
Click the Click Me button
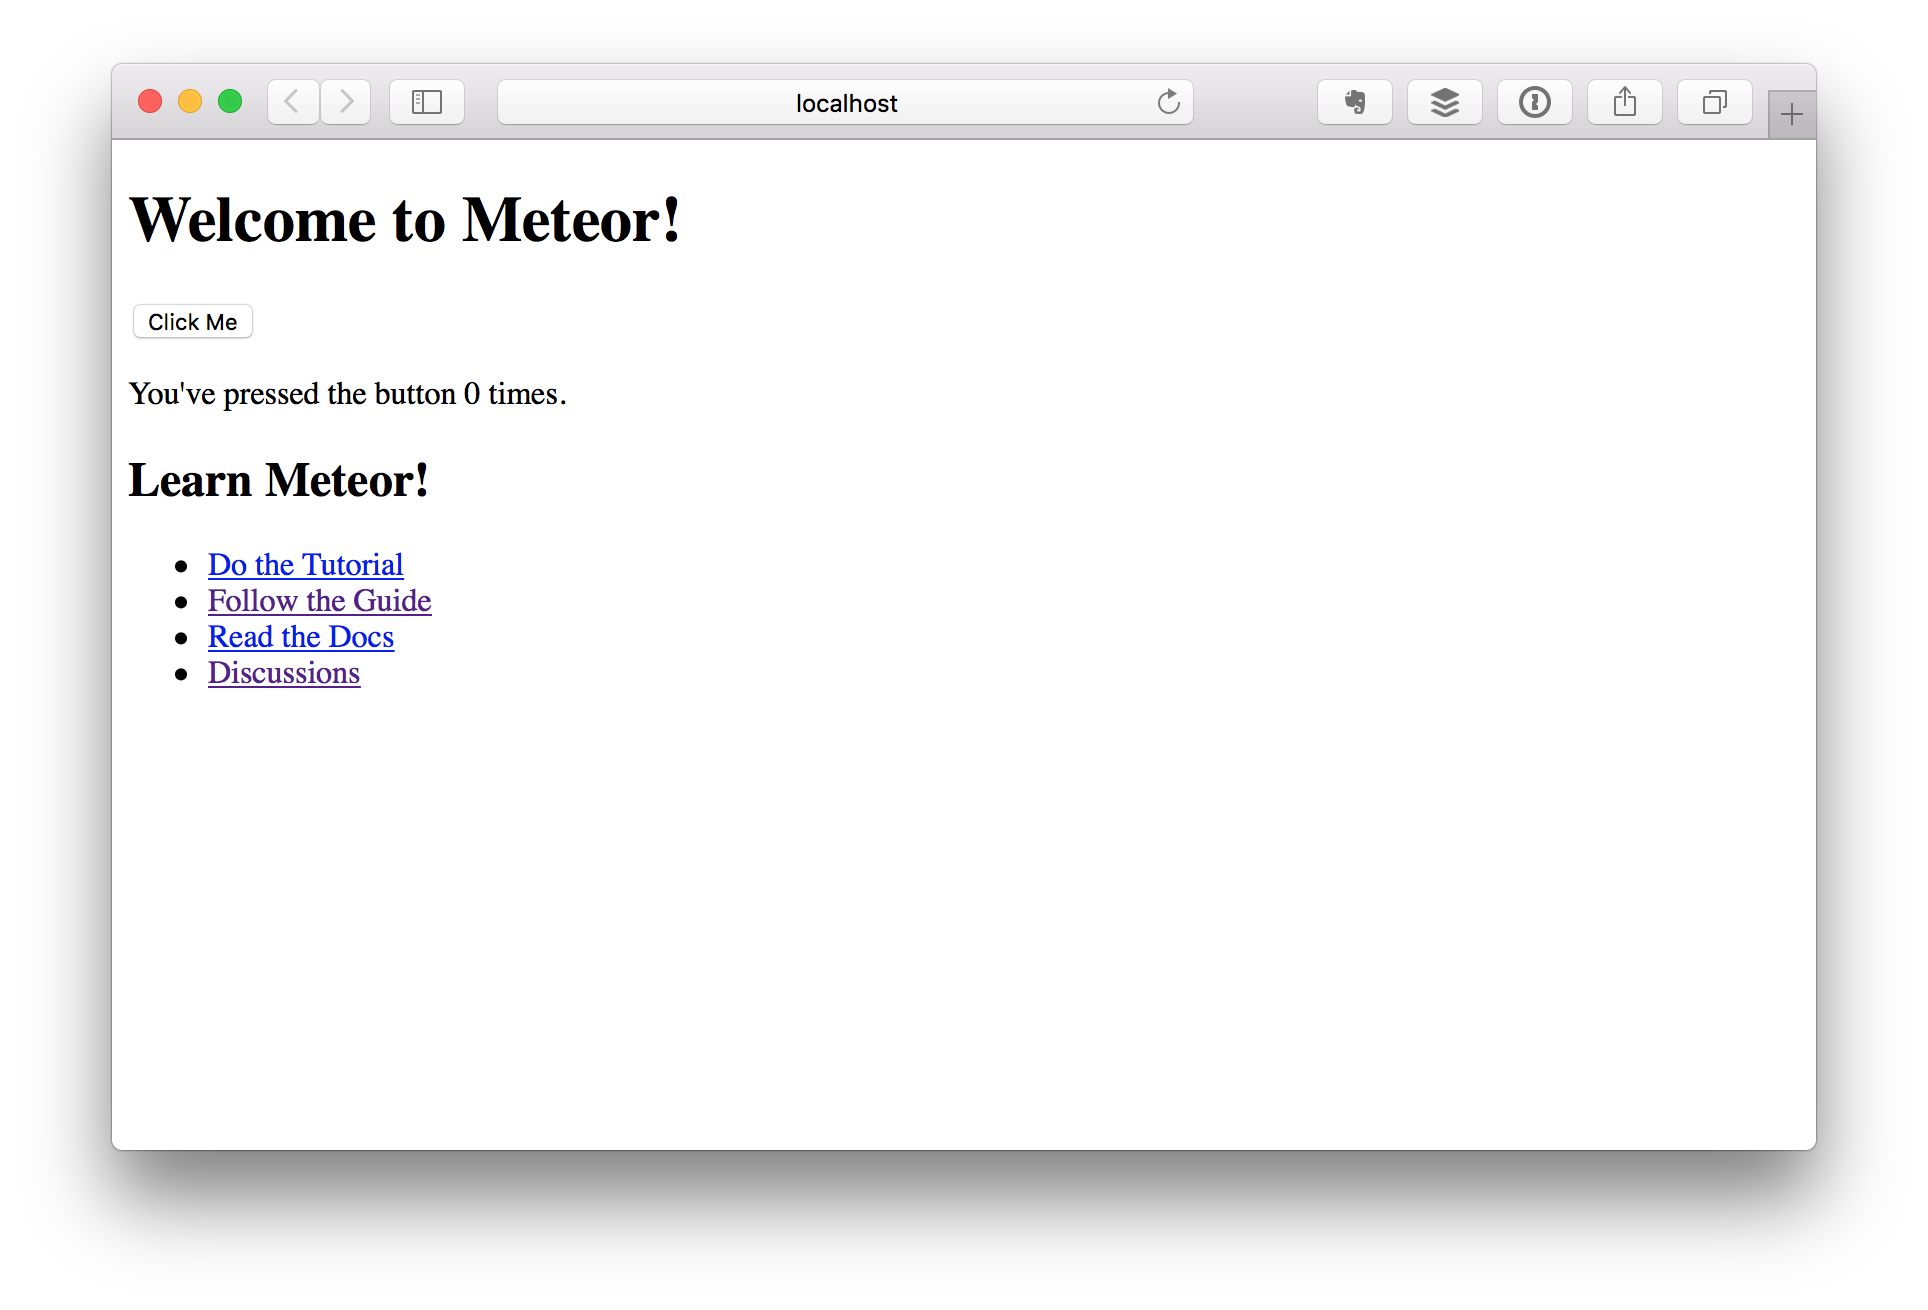[x=193, y=322]
